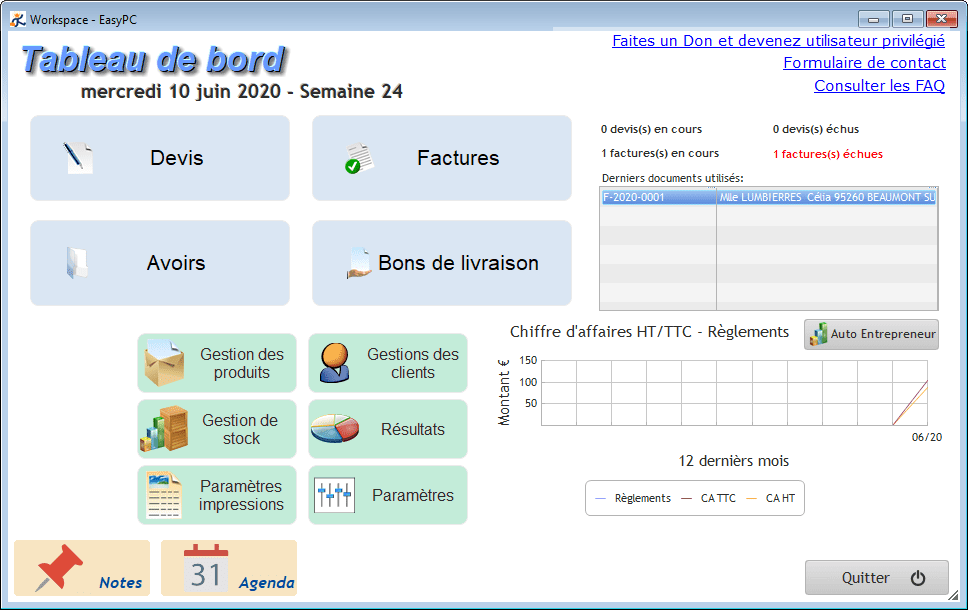Click the print settings document icon

(164, 495)
